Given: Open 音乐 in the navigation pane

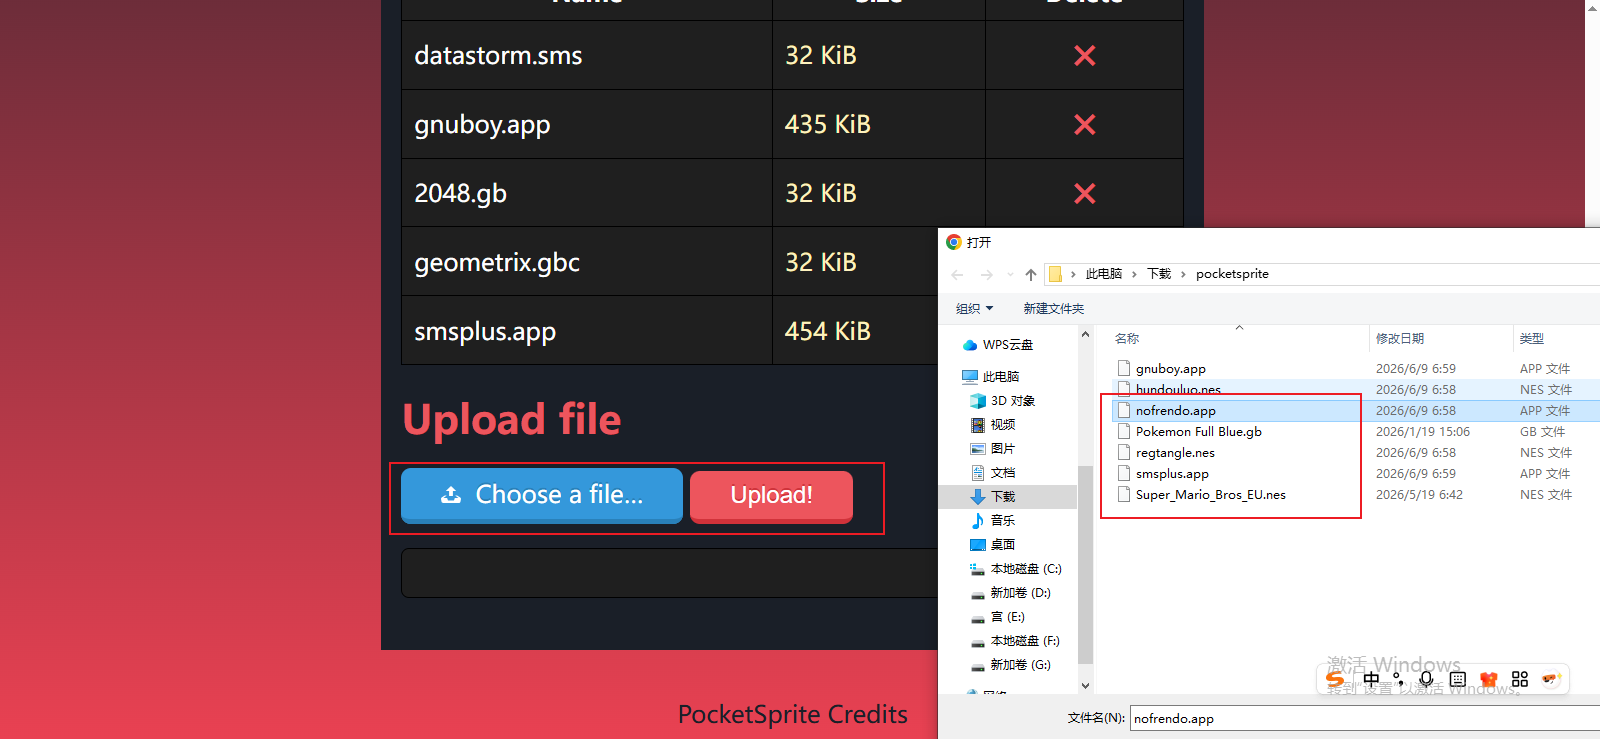Looking at the screenshot, I should coord(993,521).
